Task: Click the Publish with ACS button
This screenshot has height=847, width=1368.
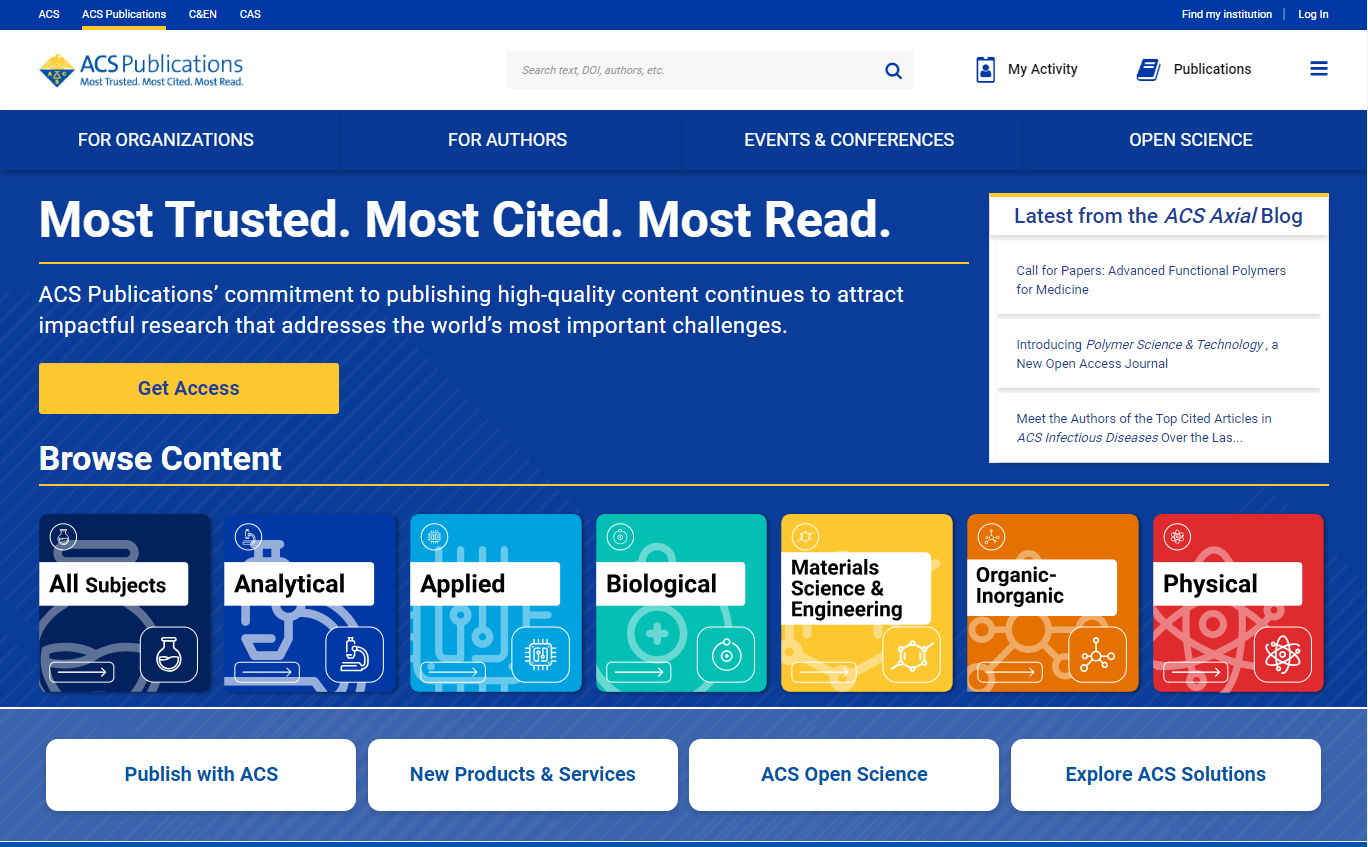Action: 201,775
